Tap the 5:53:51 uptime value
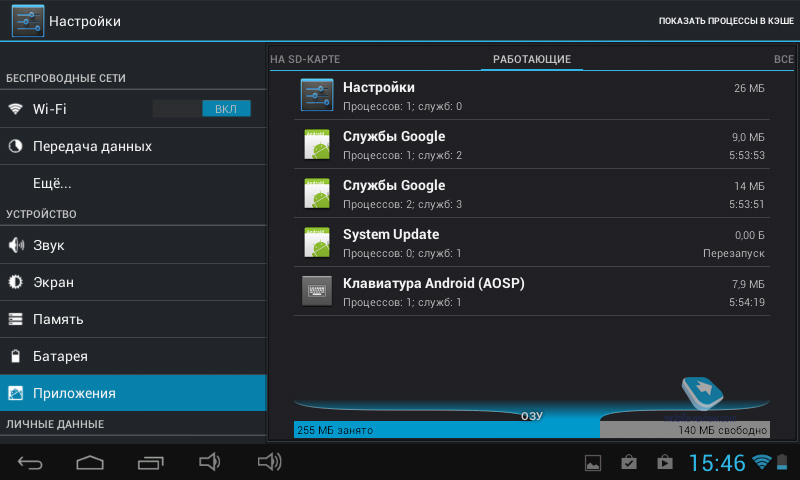 tap(747, 205)
